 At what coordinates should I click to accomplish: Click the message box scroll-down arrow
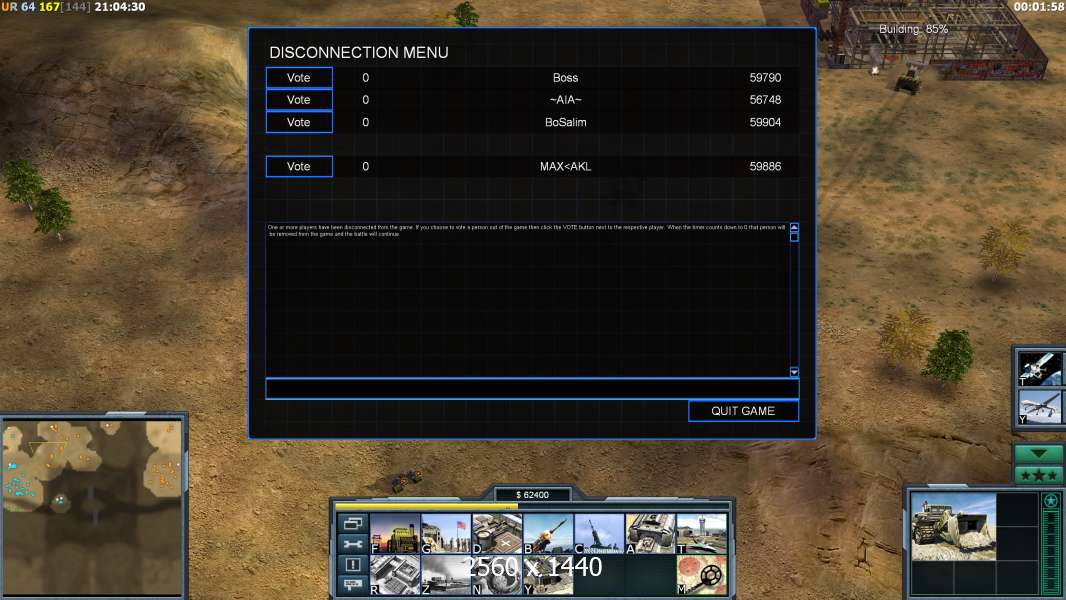(794, 372)
